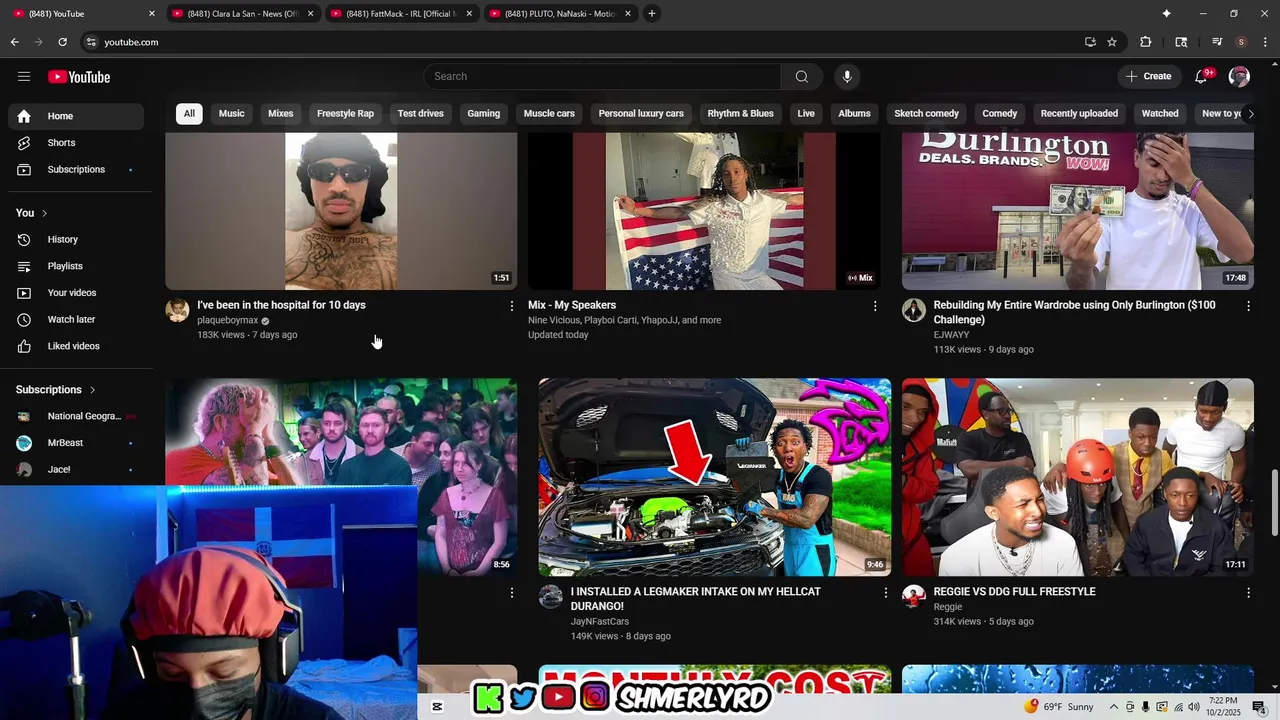Select the Music filter chip
The height and width of the screenshot is (720, 1280).
232,114
